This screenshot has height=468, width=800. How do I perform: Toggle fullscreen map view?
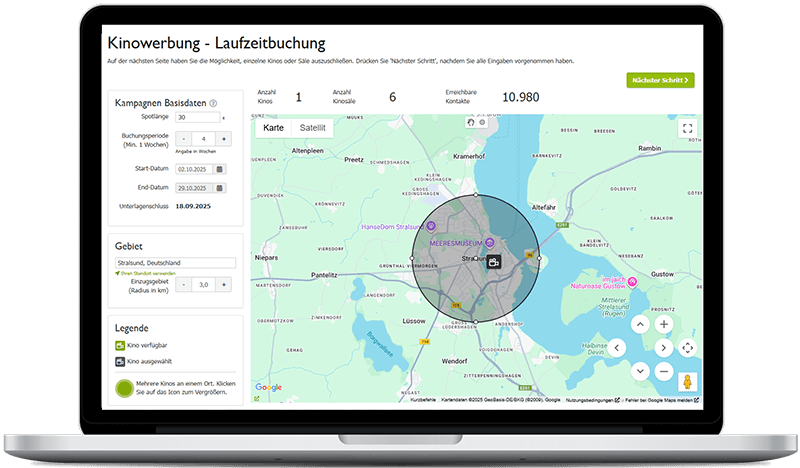[686, 128]
